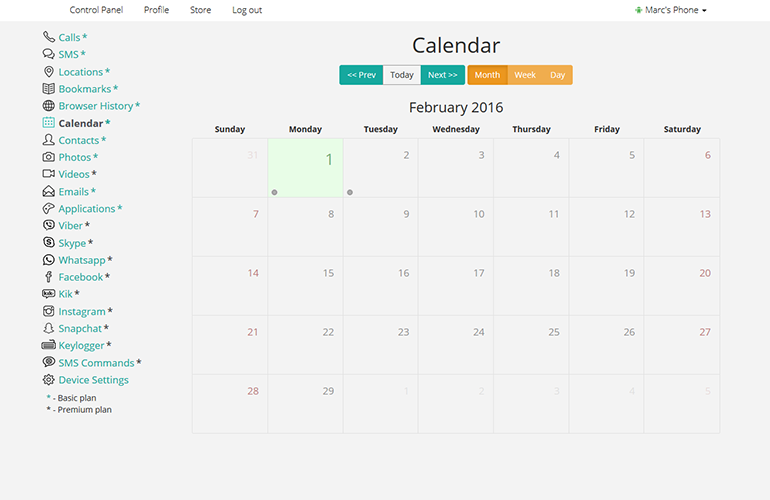Select February 10 in the calendar

456,227
